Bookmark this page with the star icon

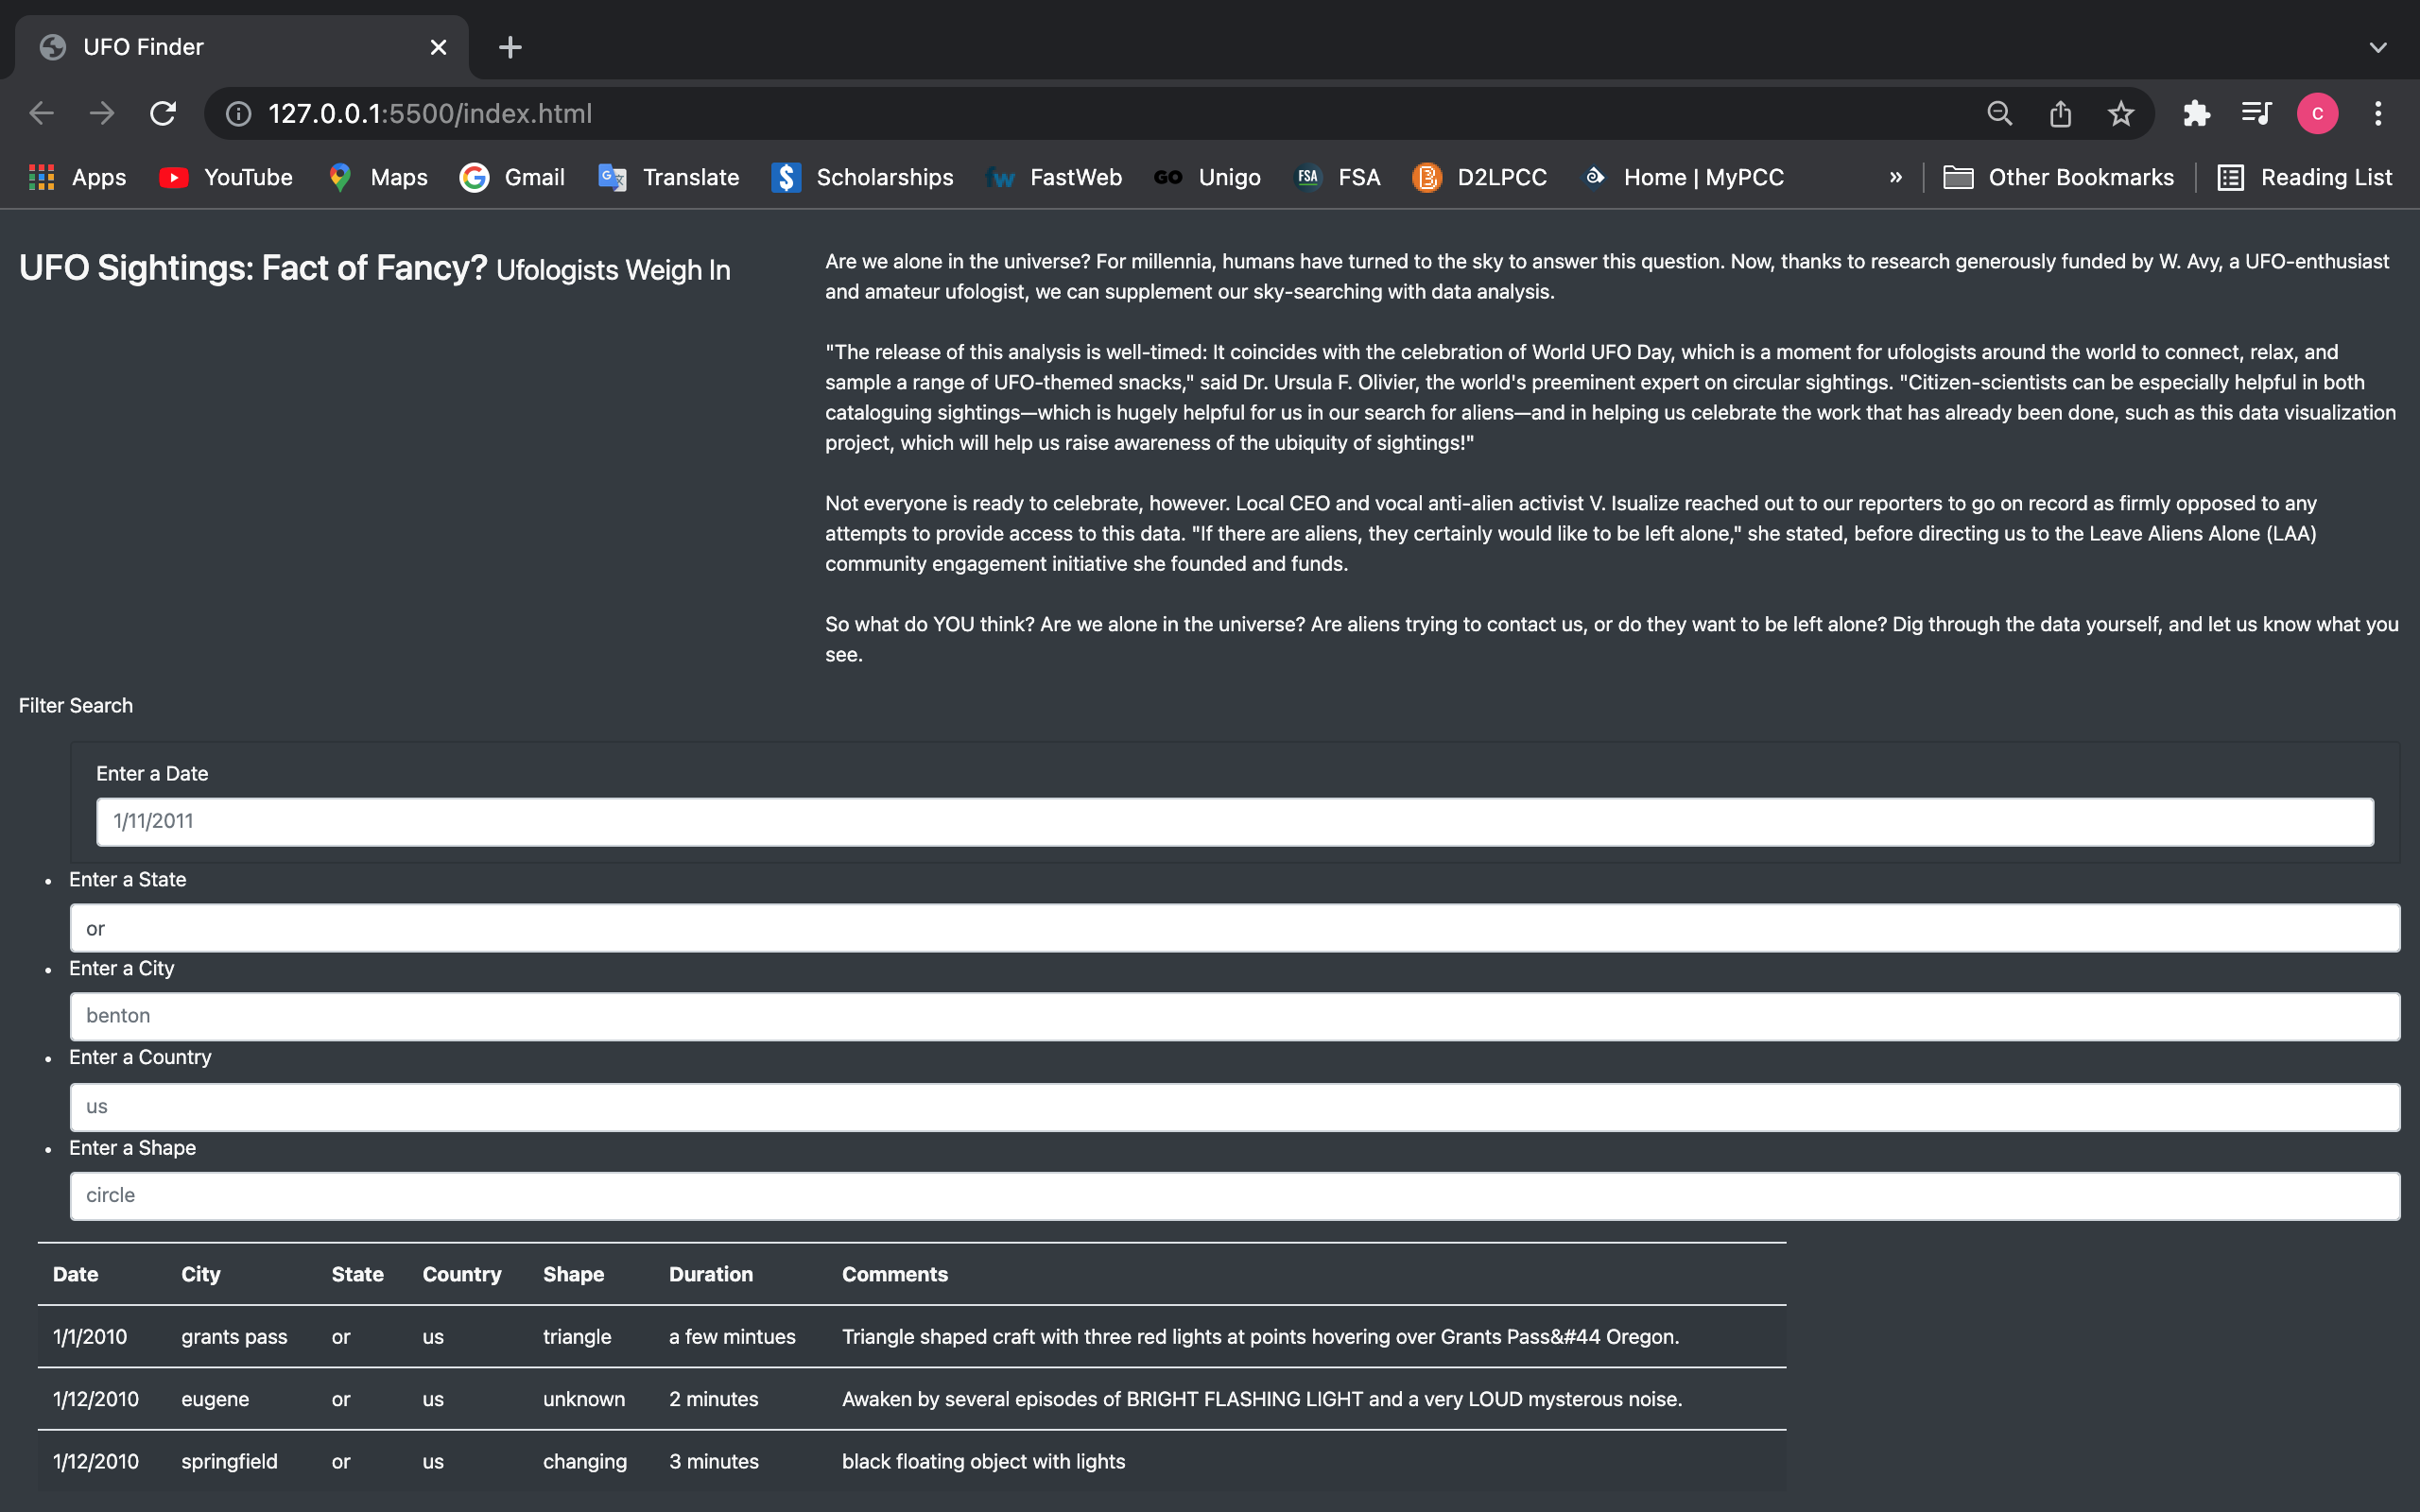click(2121, 113)
